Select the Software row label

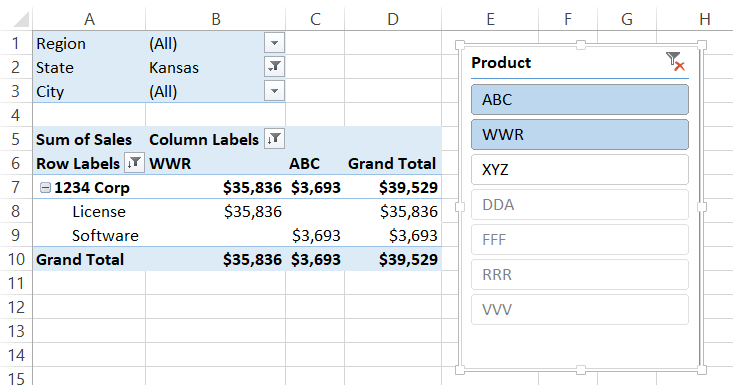click(89, 235)
